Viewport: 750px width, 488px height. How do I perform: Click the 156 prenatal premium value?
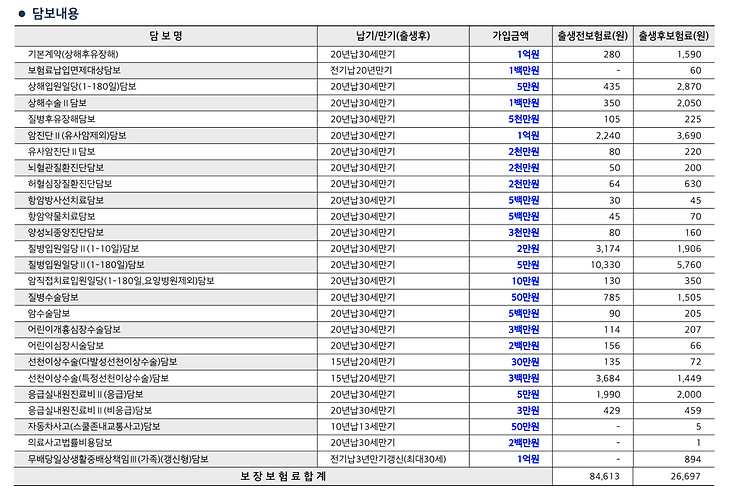(x=612, y=345)
